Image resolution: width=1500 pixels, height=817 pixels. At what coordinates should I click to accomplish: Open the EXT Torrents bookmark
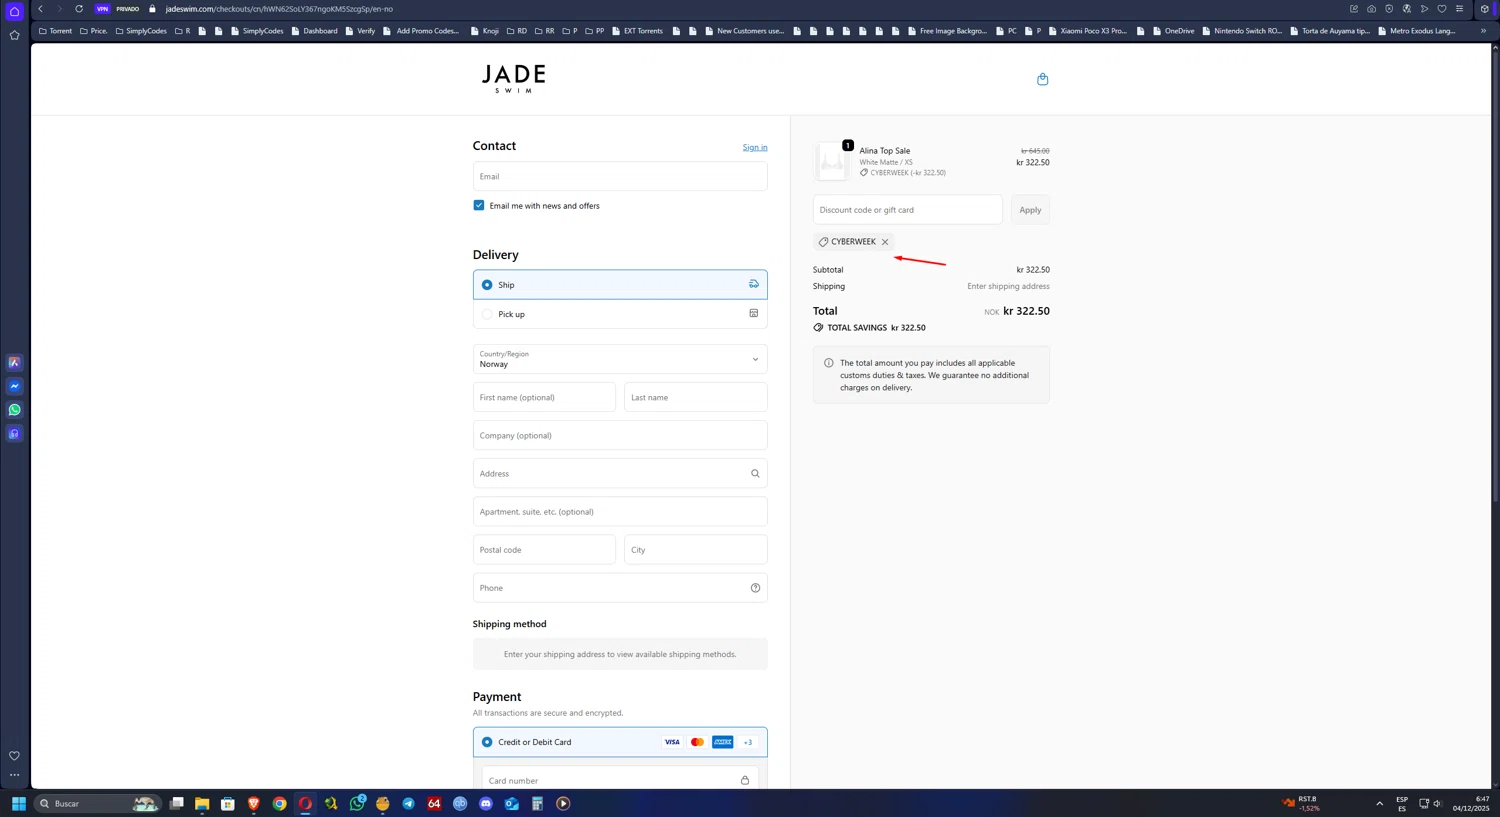tap(637, 31)
